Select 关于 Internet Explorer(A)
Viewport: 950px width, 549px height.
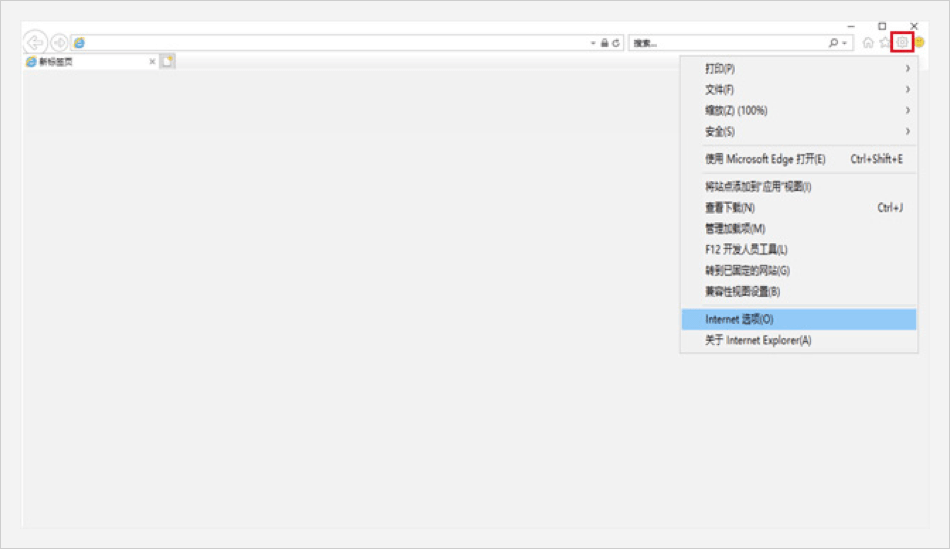coord(758,340)
